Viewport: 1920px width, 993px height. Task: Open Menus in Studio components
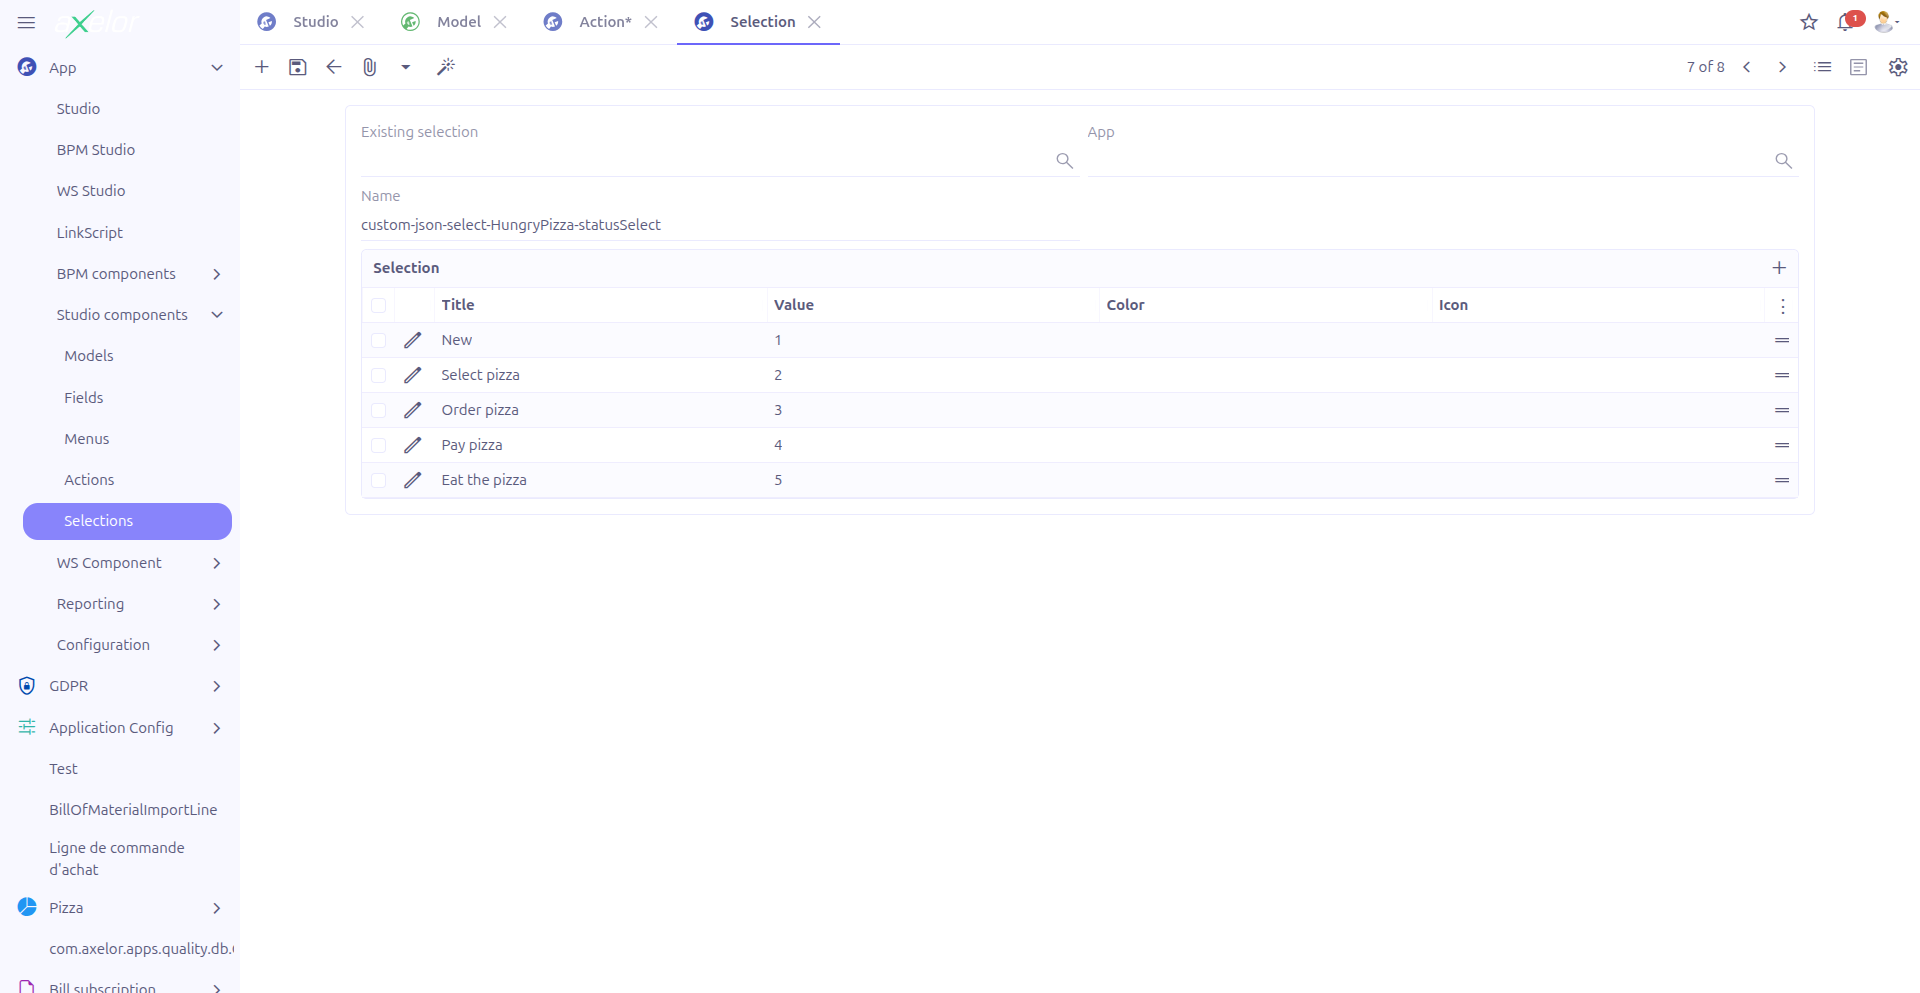pos(87,439)
